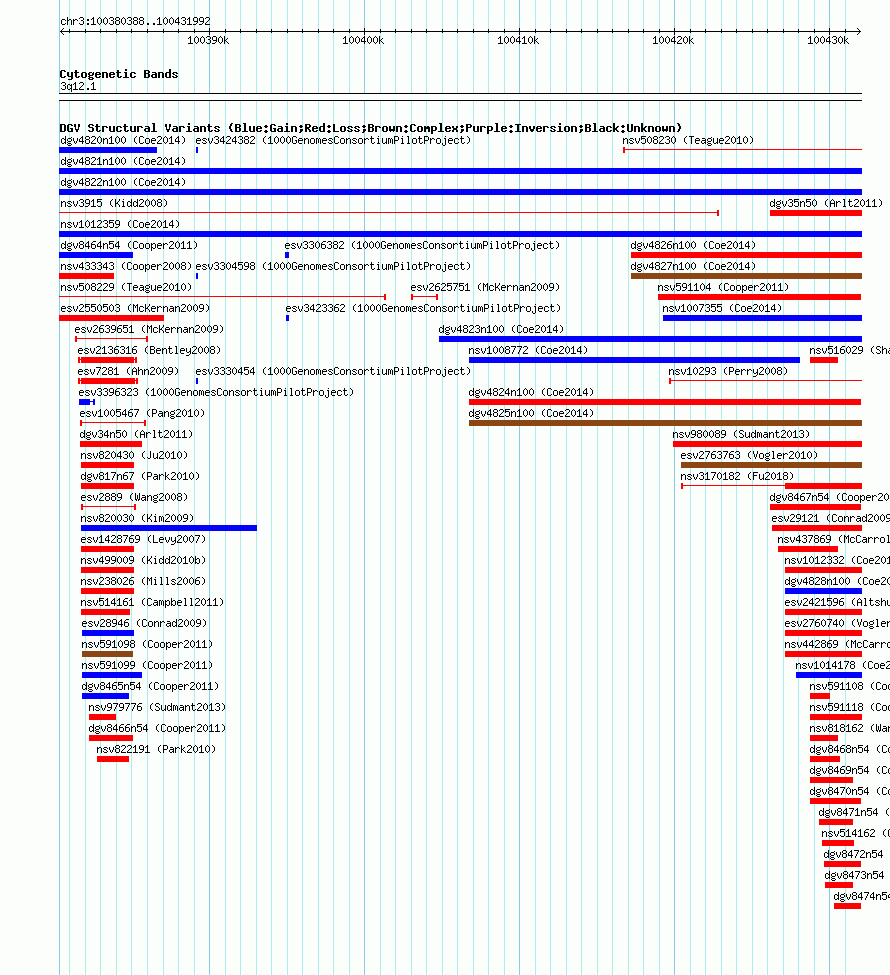The height and width of the screenshot is (975, 890).
Task: Open dgv8473n54 variant label
Action: (855, 876)
